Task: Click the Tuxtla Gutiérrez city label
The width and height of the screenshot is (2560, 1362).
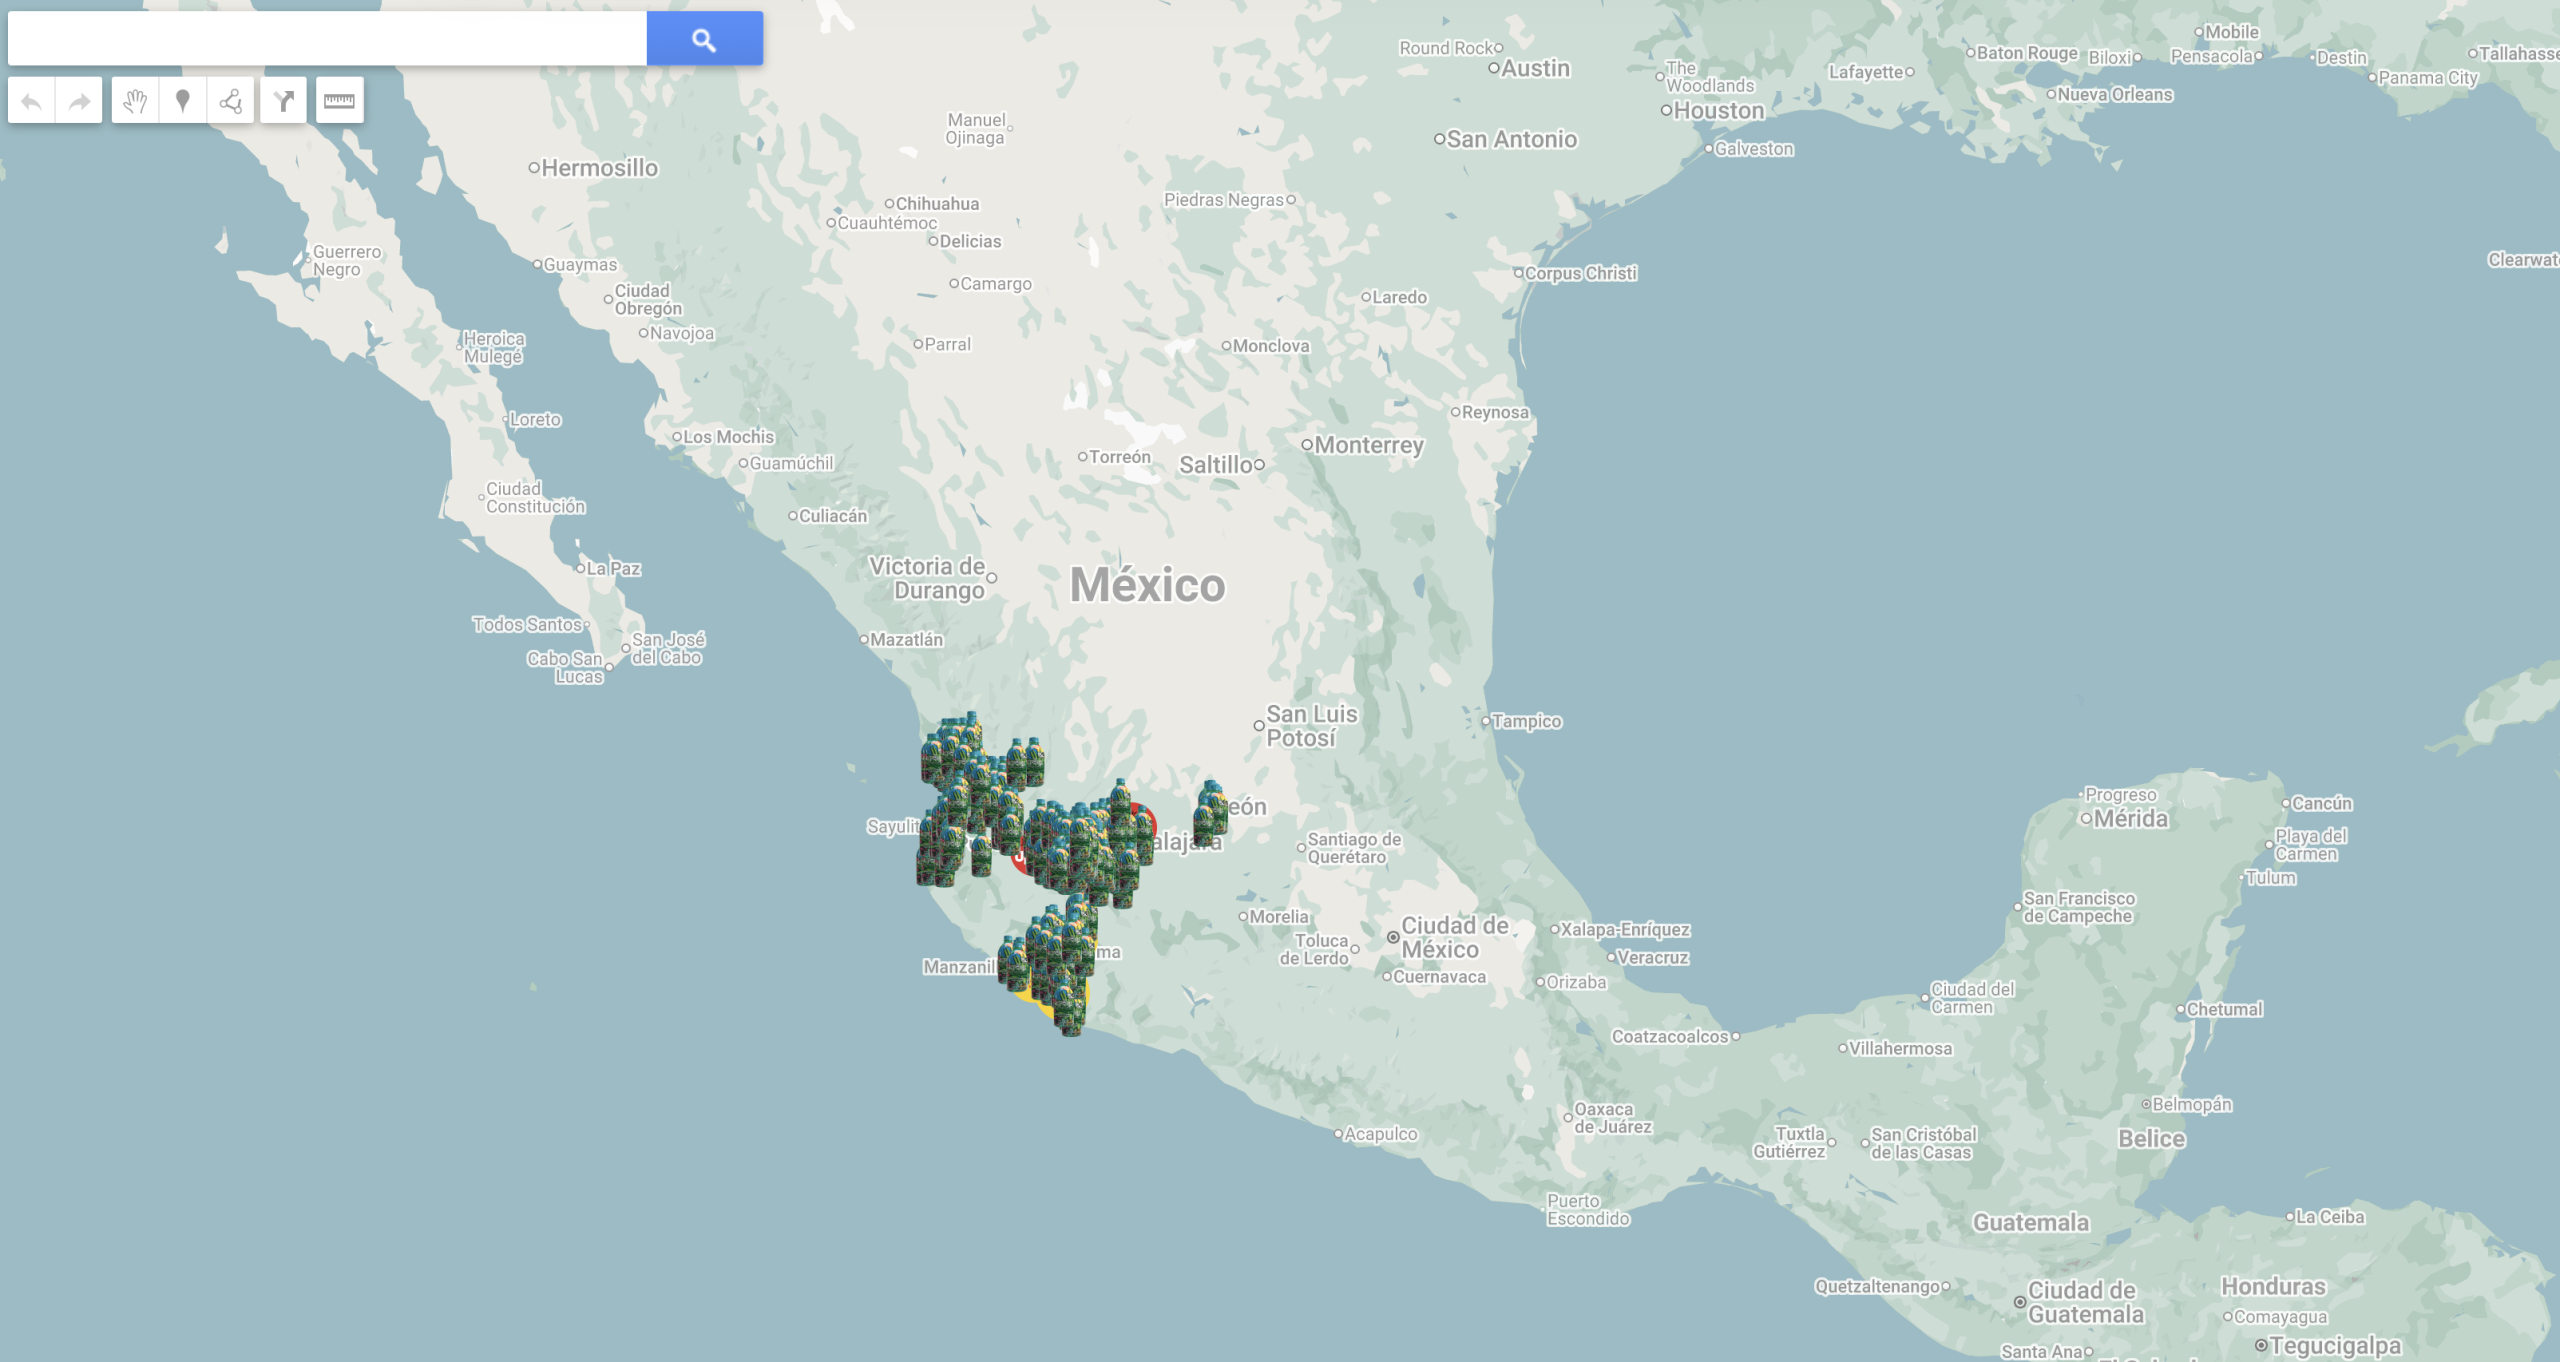Action: click(1789, 1143)
